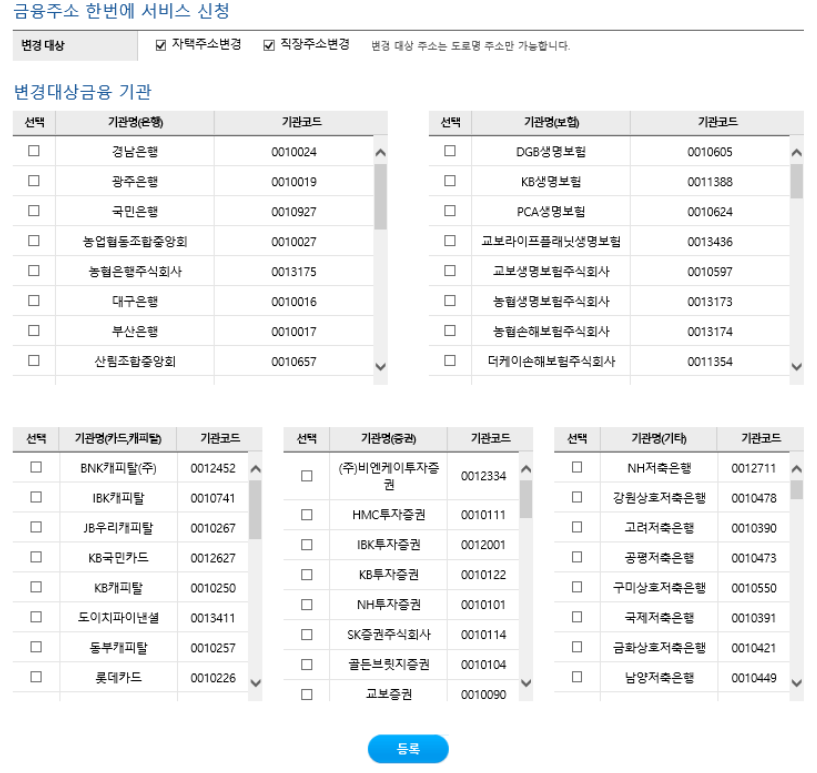Check the 더케이손해보험주식회사 checkbox

click(x=450, y=360)
